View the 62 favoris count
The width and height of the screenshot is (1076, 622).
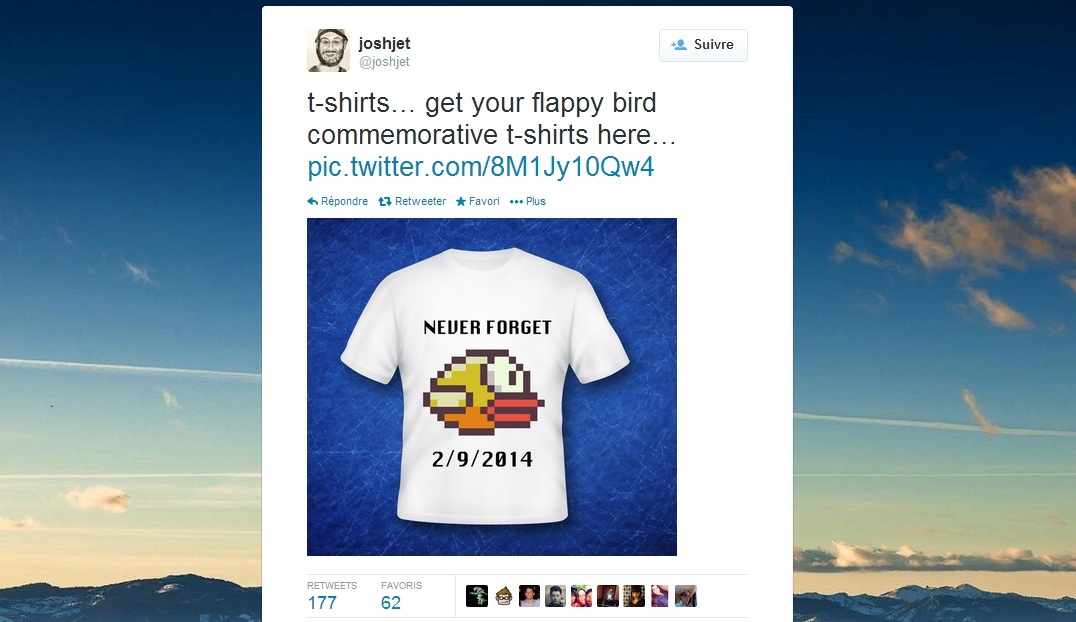tap(390, 603)
